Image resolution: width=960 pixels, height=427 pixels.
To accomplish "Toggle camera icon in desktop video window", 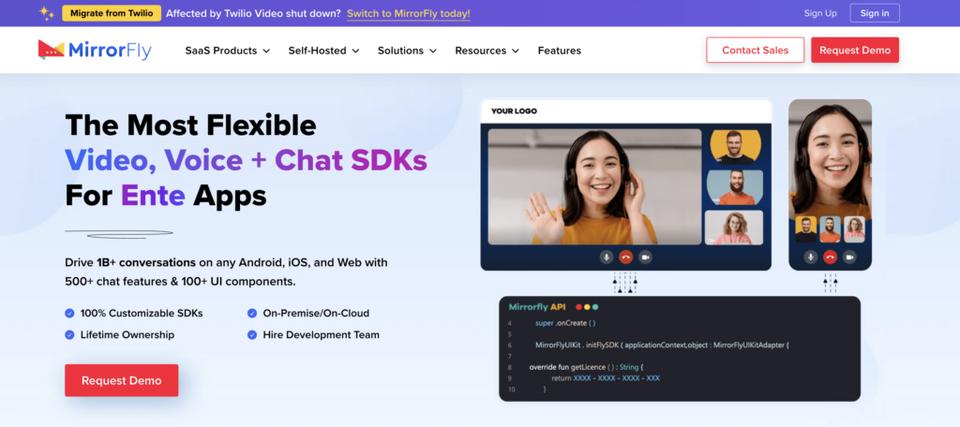I will coord(645,257).
